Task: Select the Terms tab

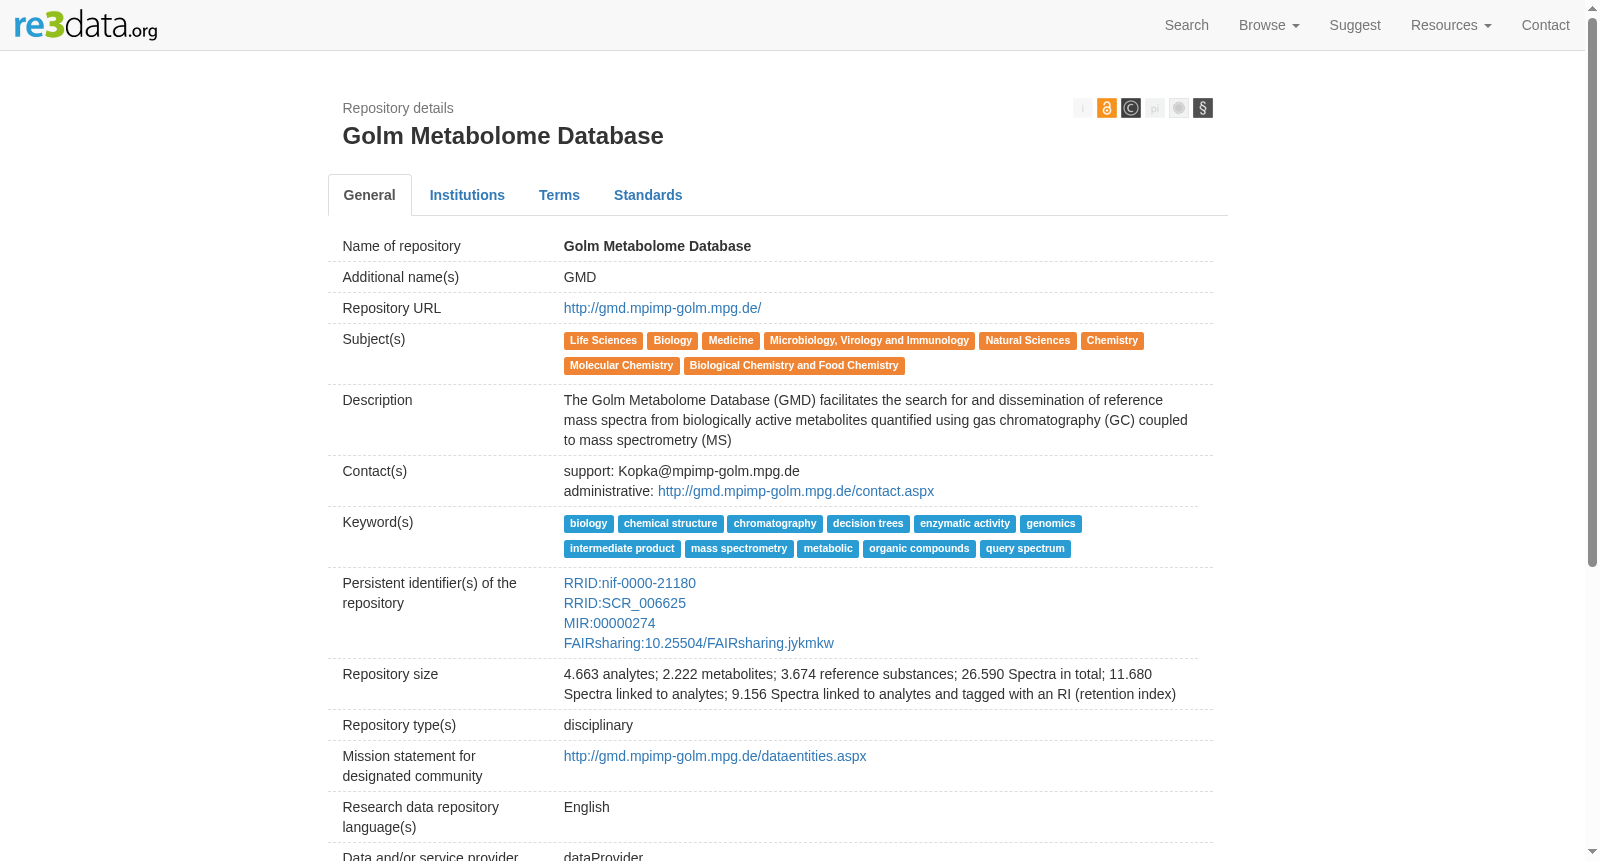Action: [559, 195]
